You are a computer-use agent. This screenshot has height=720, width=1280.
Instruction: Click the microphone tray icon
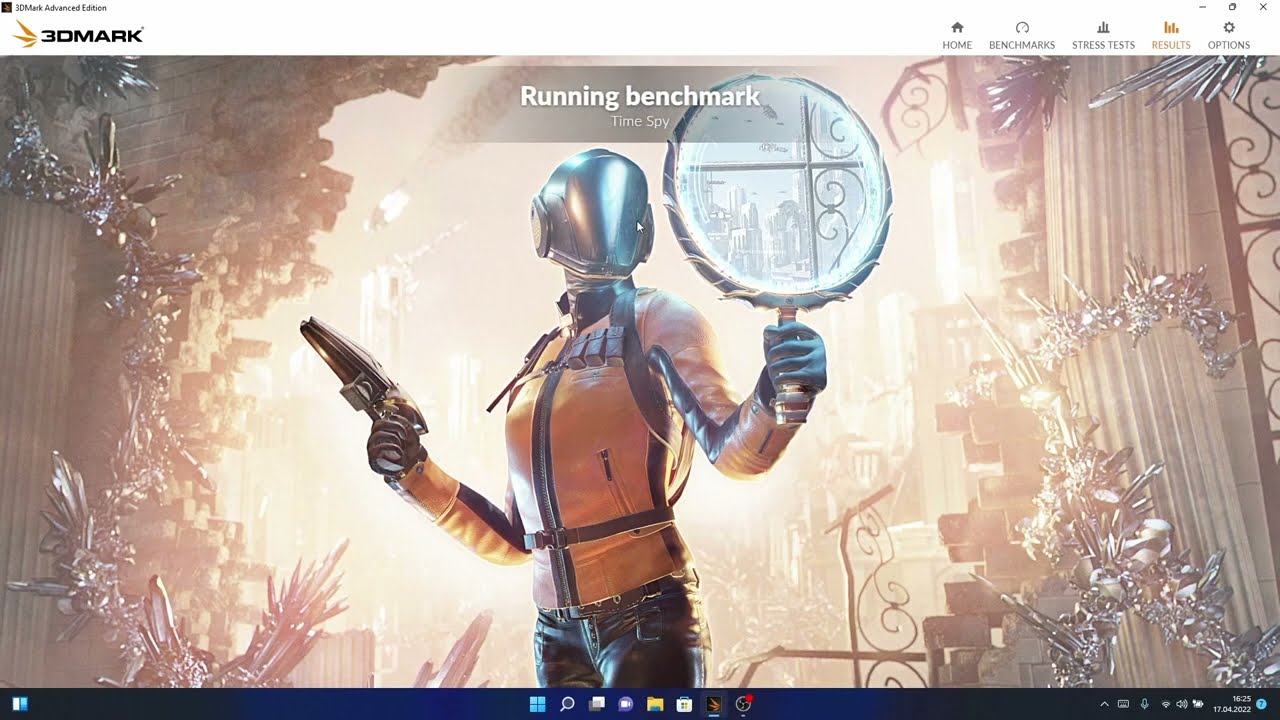coord(1145,704)
